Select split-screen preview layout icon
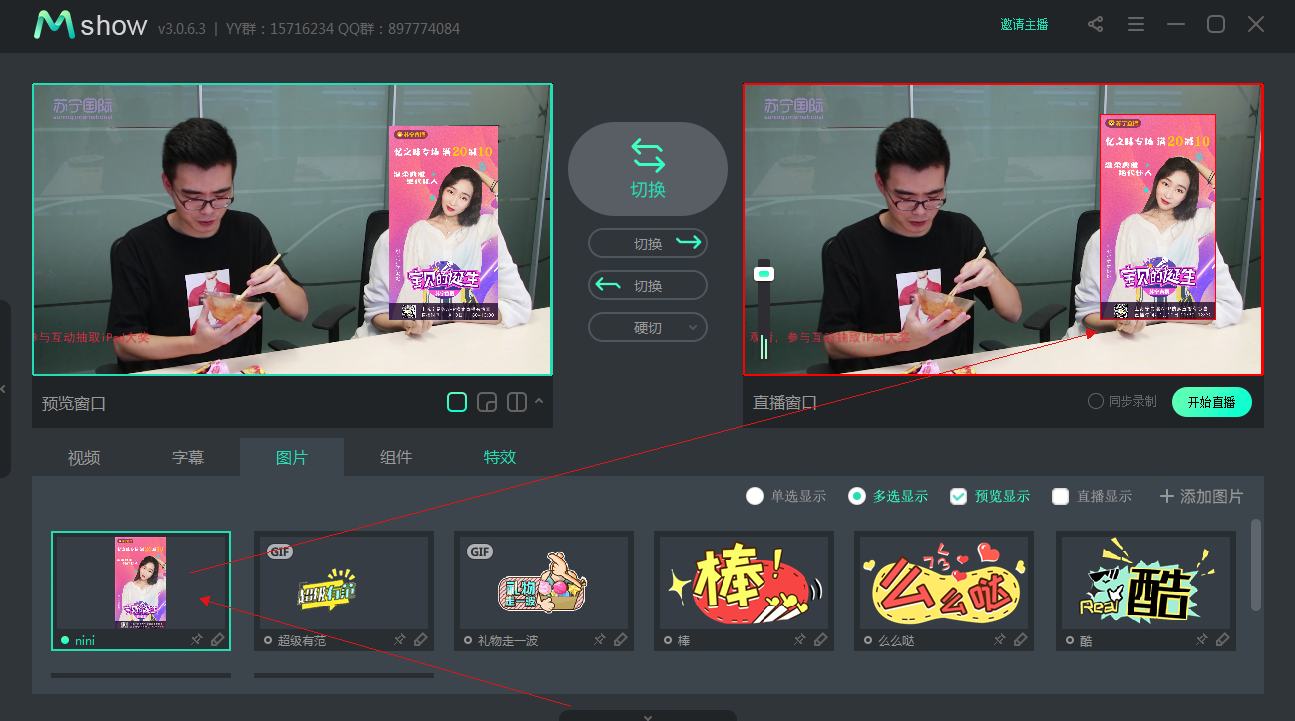1295x721 pixels. pyautogui.click(x=517, y=402)
